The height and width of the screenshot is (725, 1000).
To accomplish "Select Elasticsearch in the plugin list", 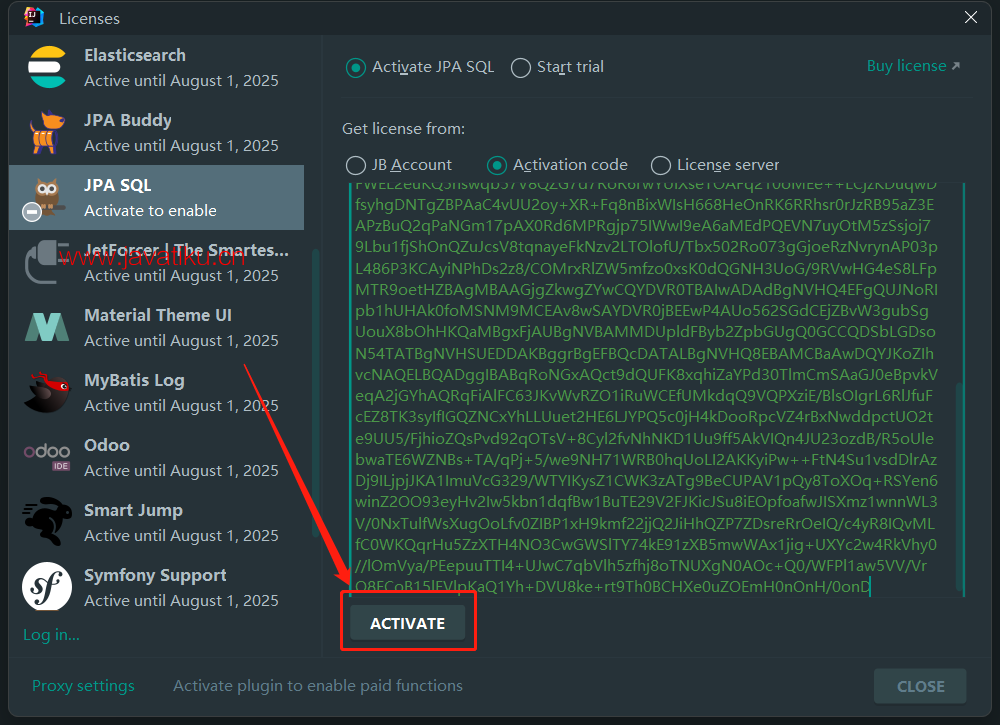I will pyautogui.click(x=156, y=68).
